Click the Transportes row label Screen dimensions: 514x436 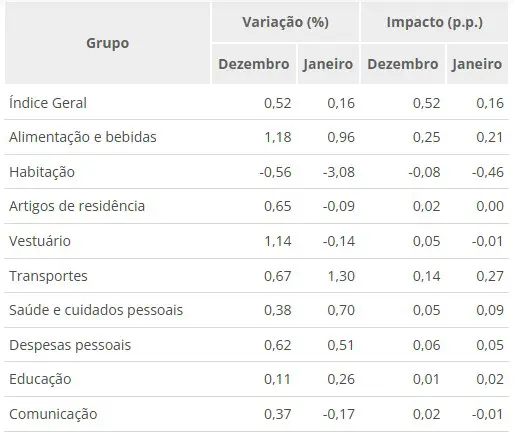(48, 276)
